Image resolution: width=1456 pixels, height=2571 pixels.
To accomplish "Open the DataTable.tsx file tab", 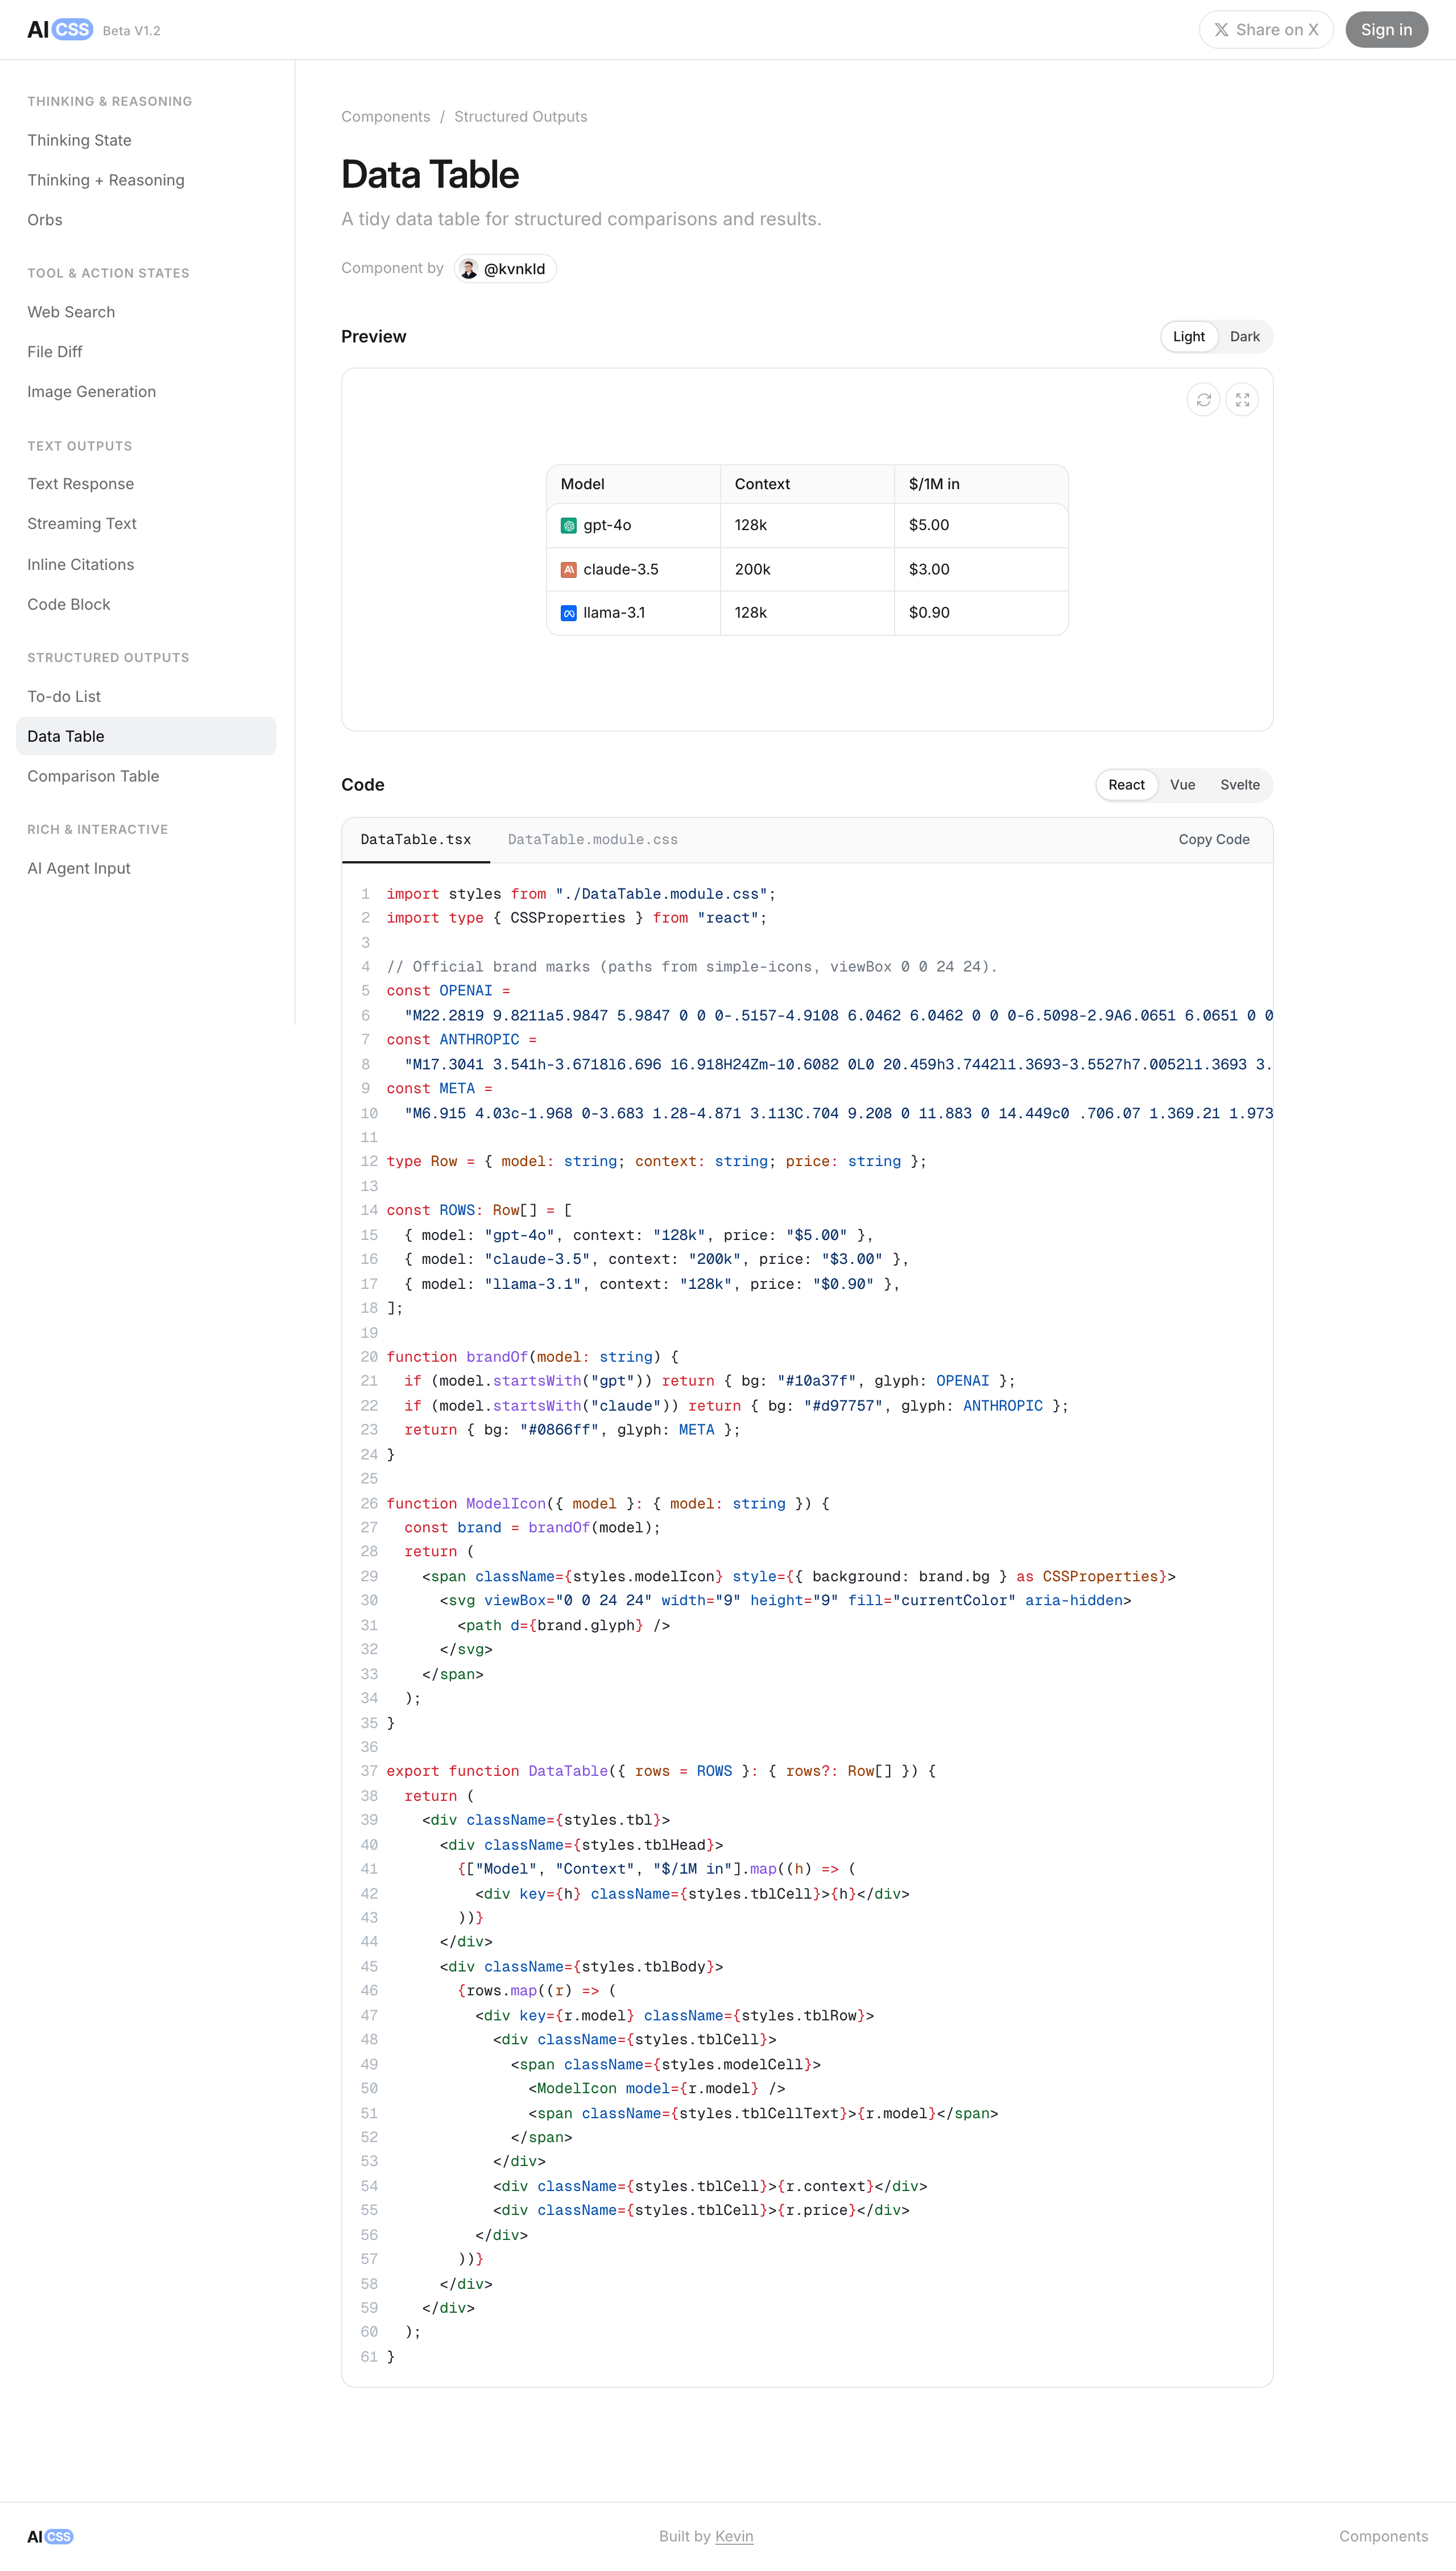I will pos(416,840).
